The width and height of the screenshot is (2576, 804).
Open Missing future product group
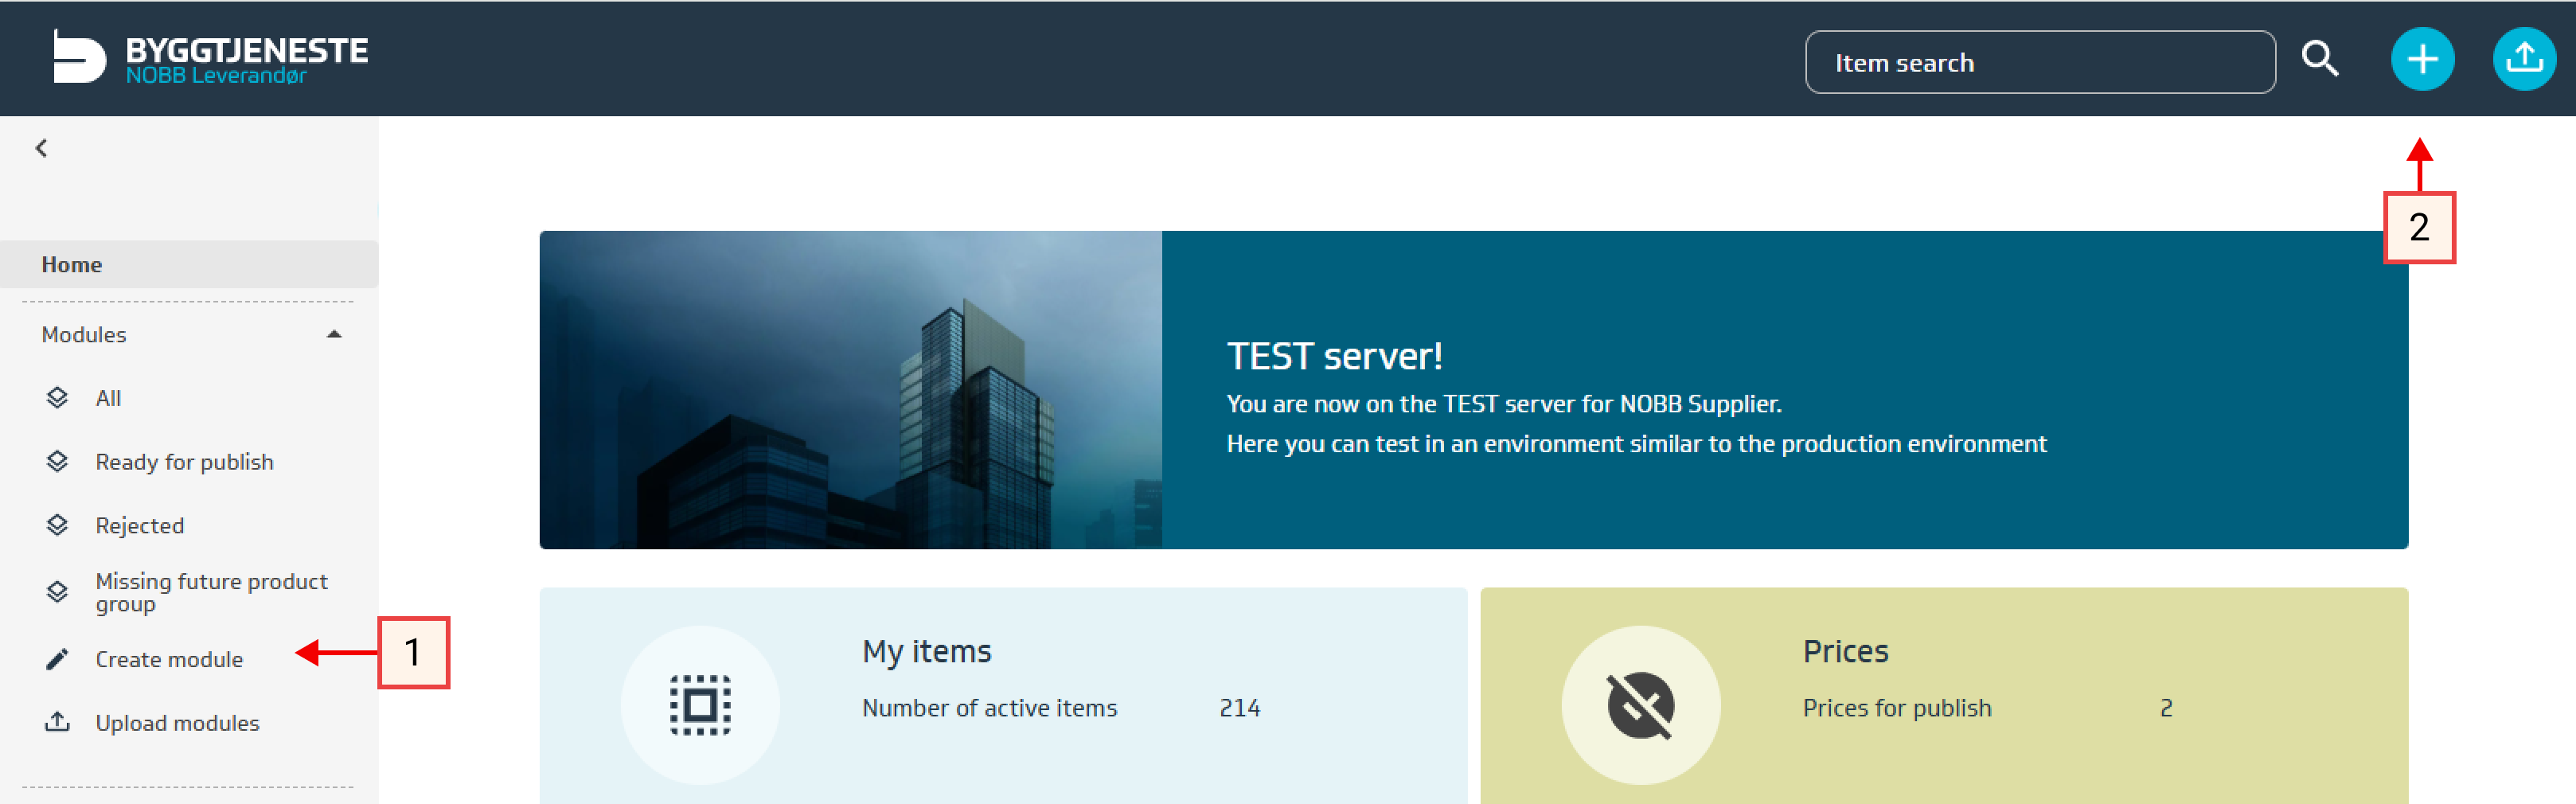(x=211, y=592)
